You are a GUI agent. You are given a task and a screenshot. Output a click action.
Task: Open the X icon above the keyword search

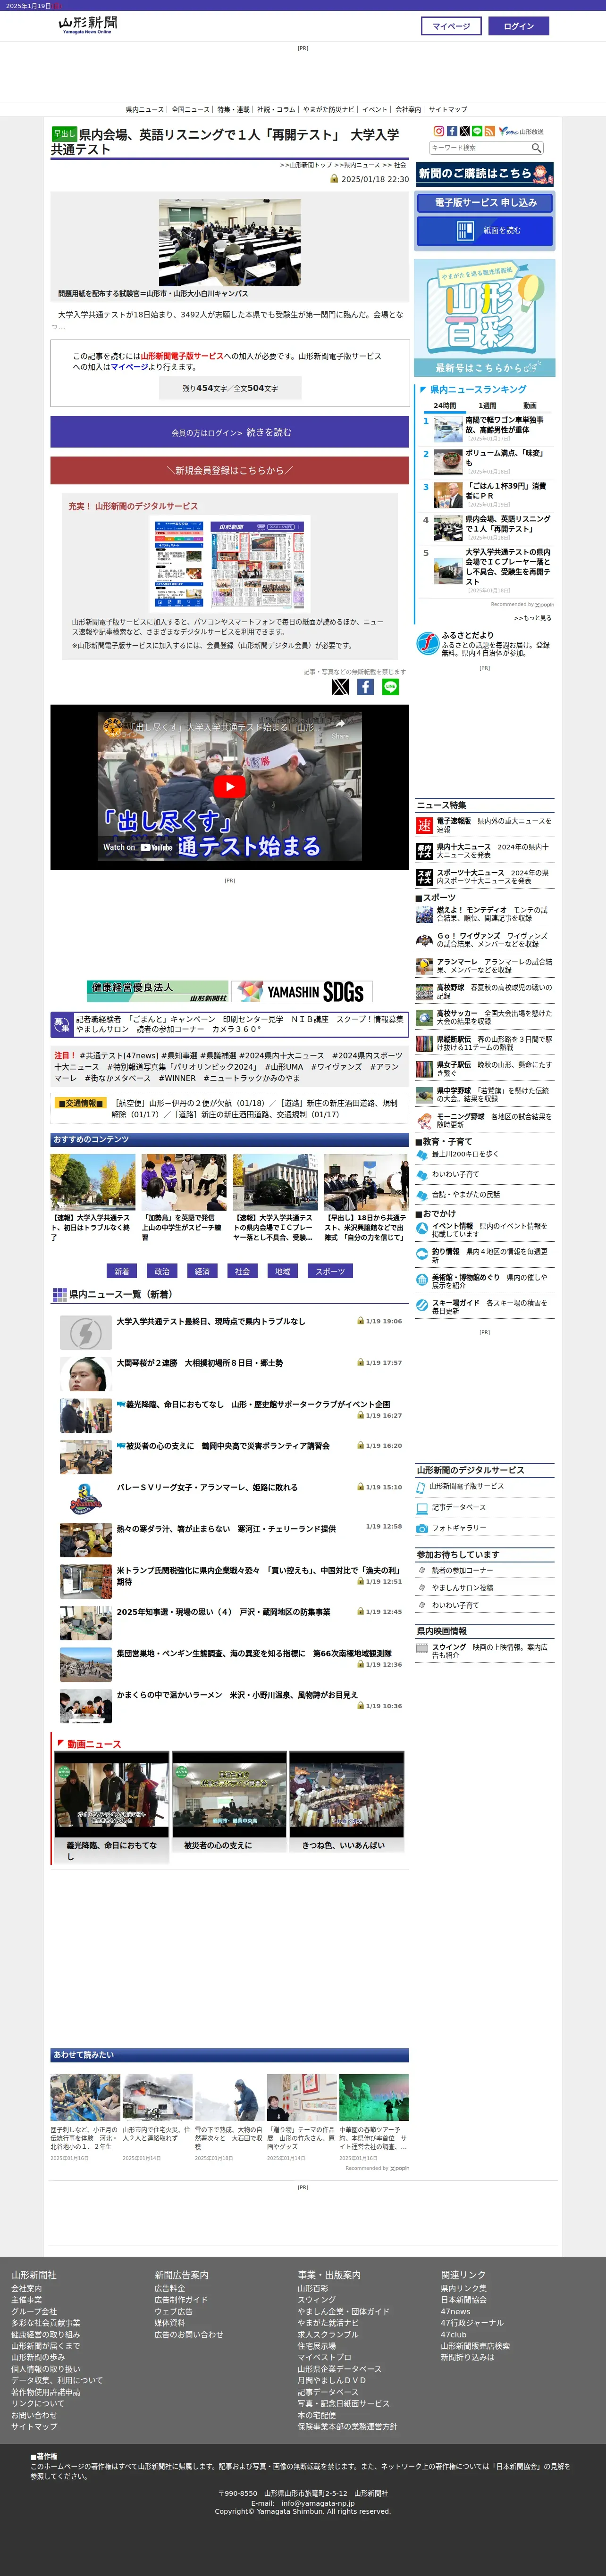coord(464,131)
